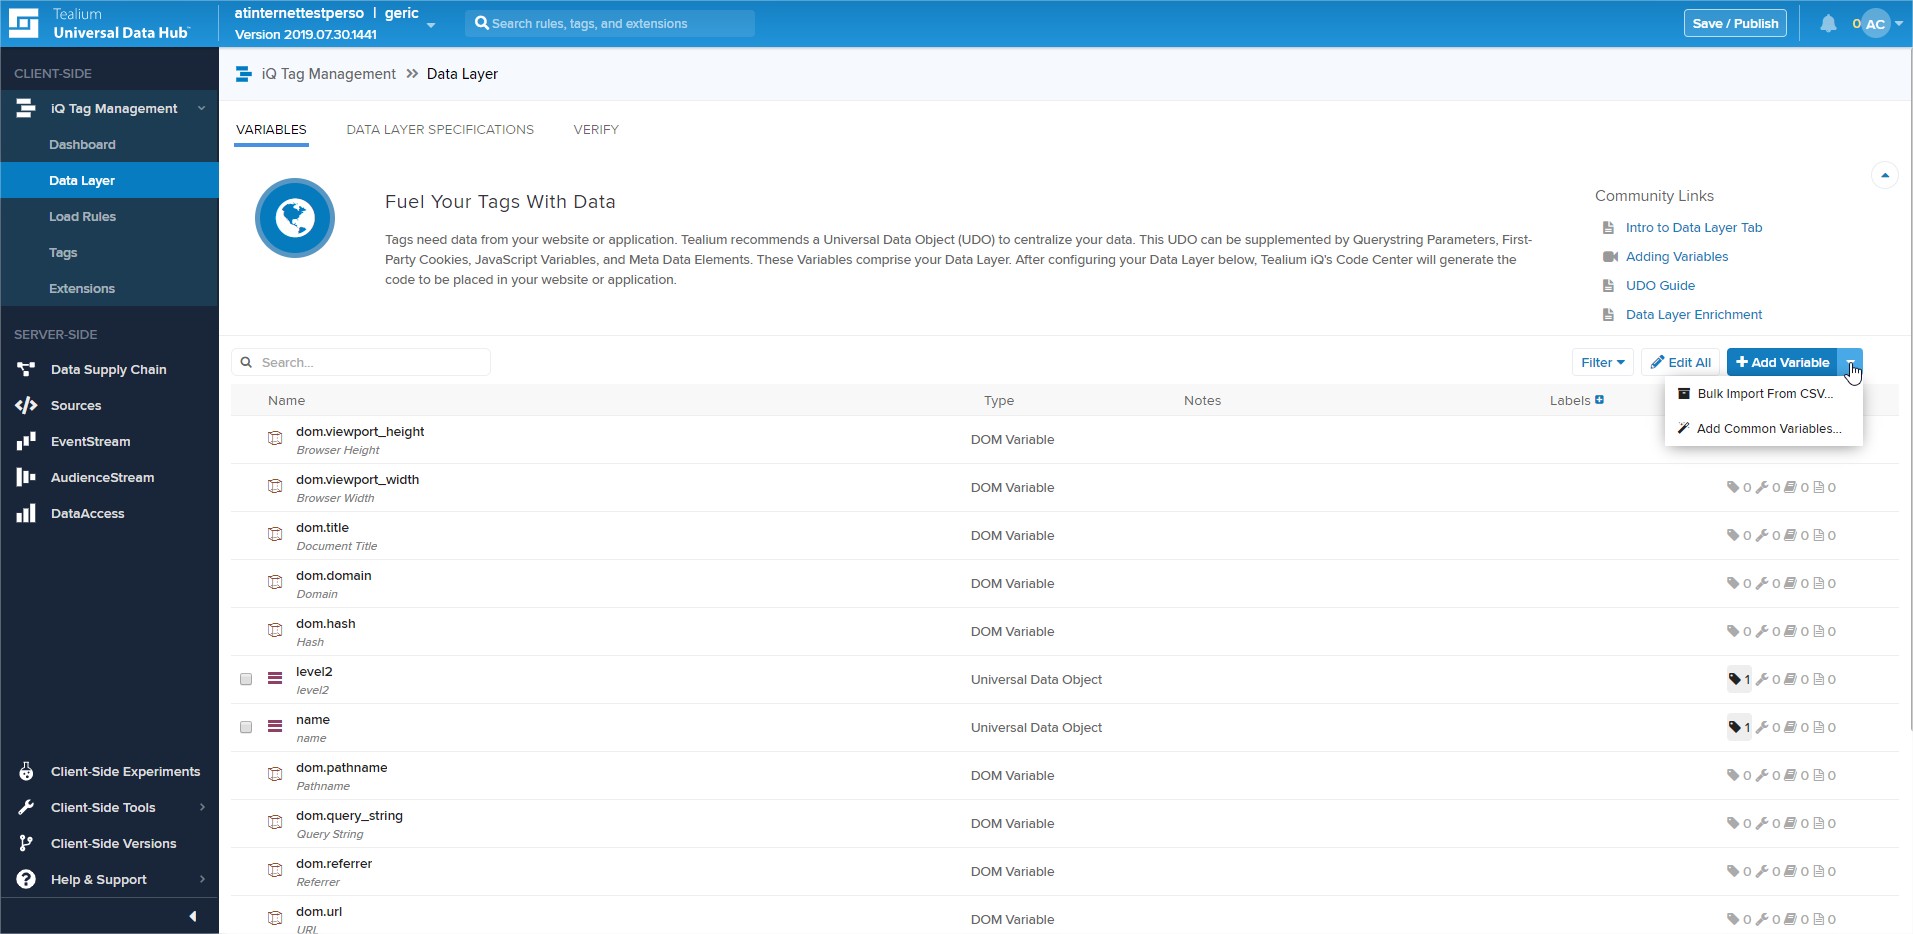Click the DataAccess bar chart icon
The width and height of the screenshot is (1913, 934).
click(26, 513)
